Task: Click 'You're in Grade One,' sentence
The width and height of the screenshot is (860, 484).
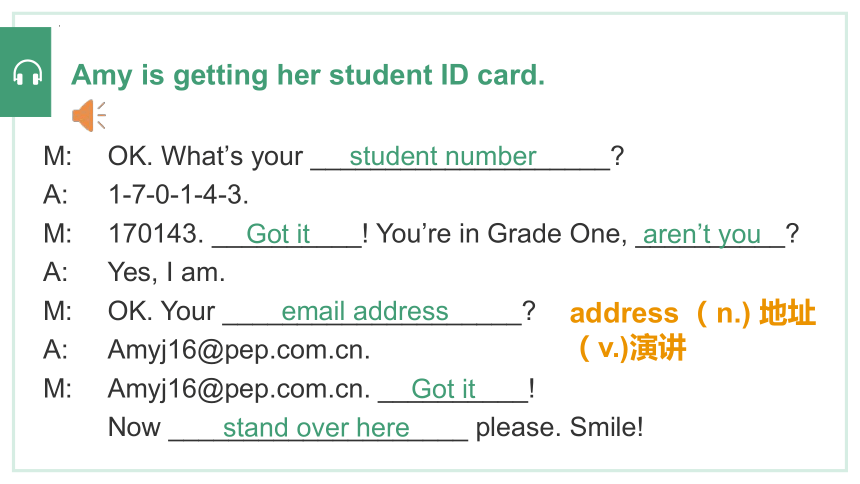Action: point(502,234)
